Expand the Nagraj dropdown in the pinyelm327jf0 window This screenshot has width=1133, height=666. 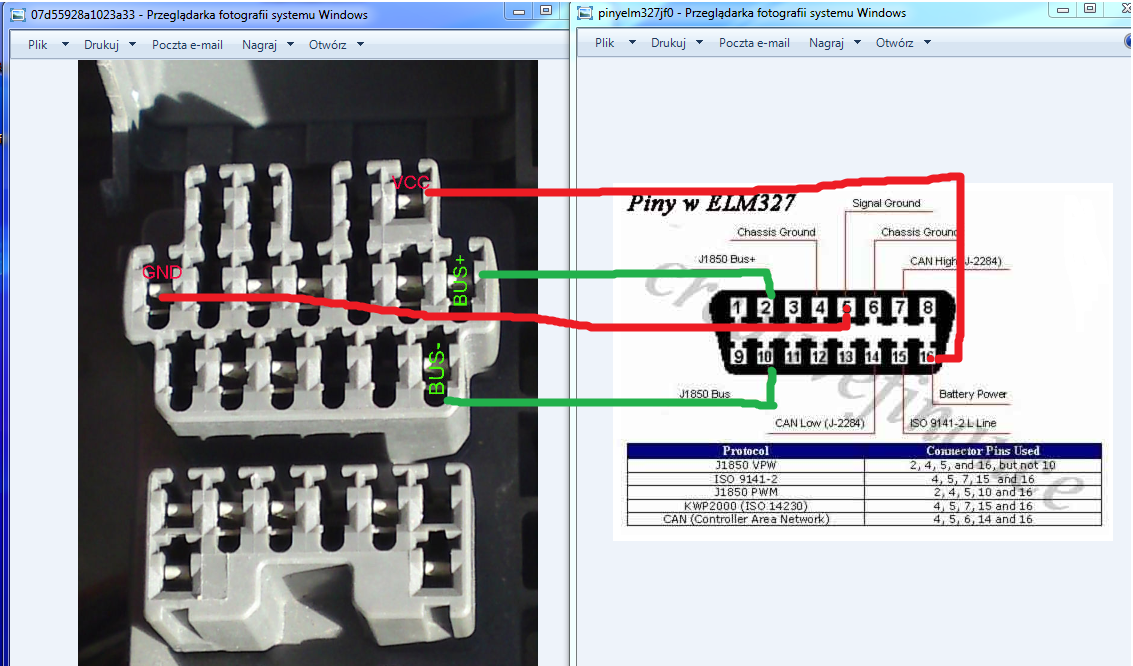[834, 43]
